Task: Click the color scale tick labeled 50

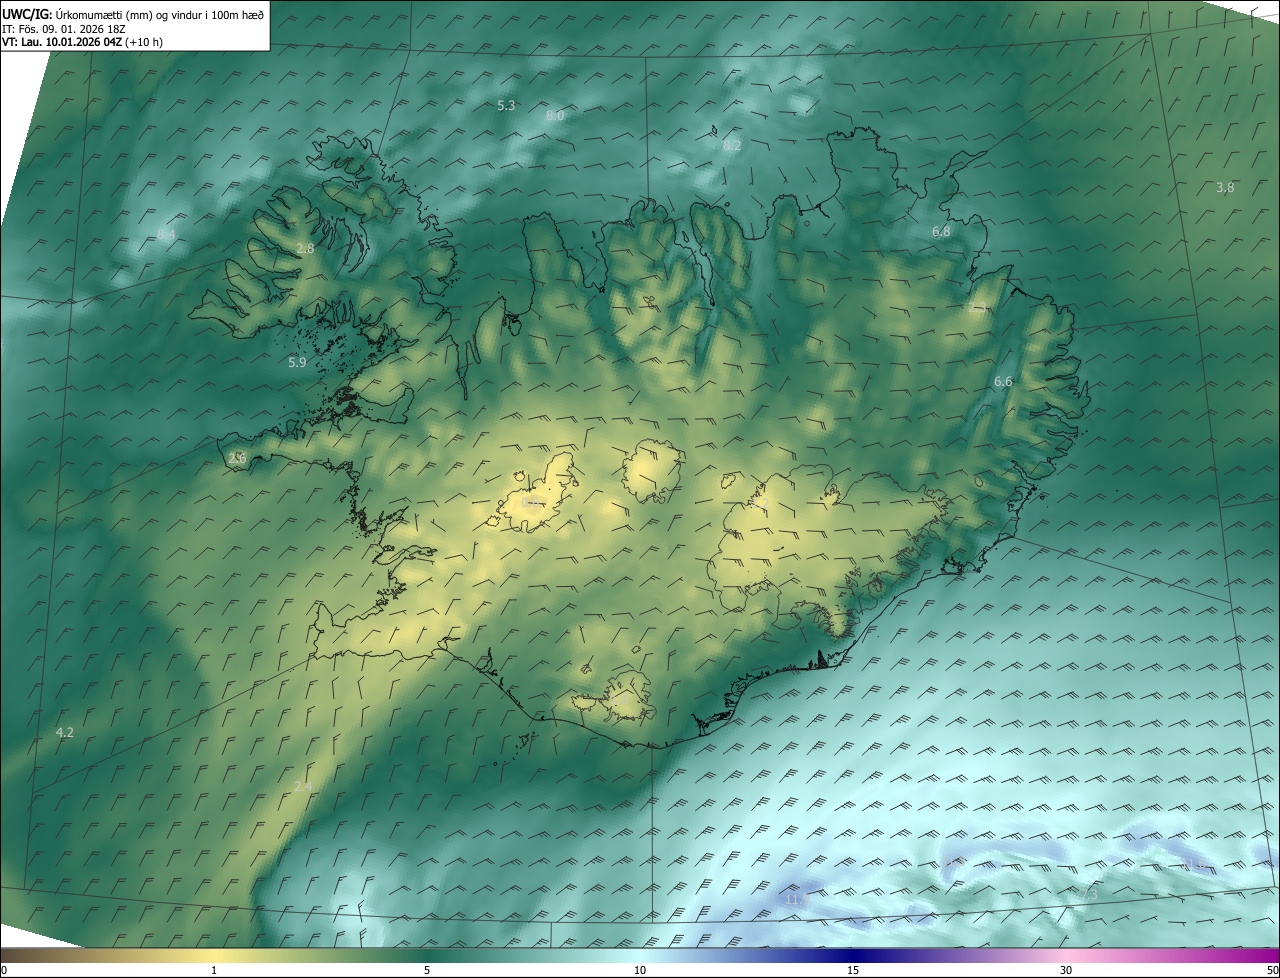Action: point(1272,970)
